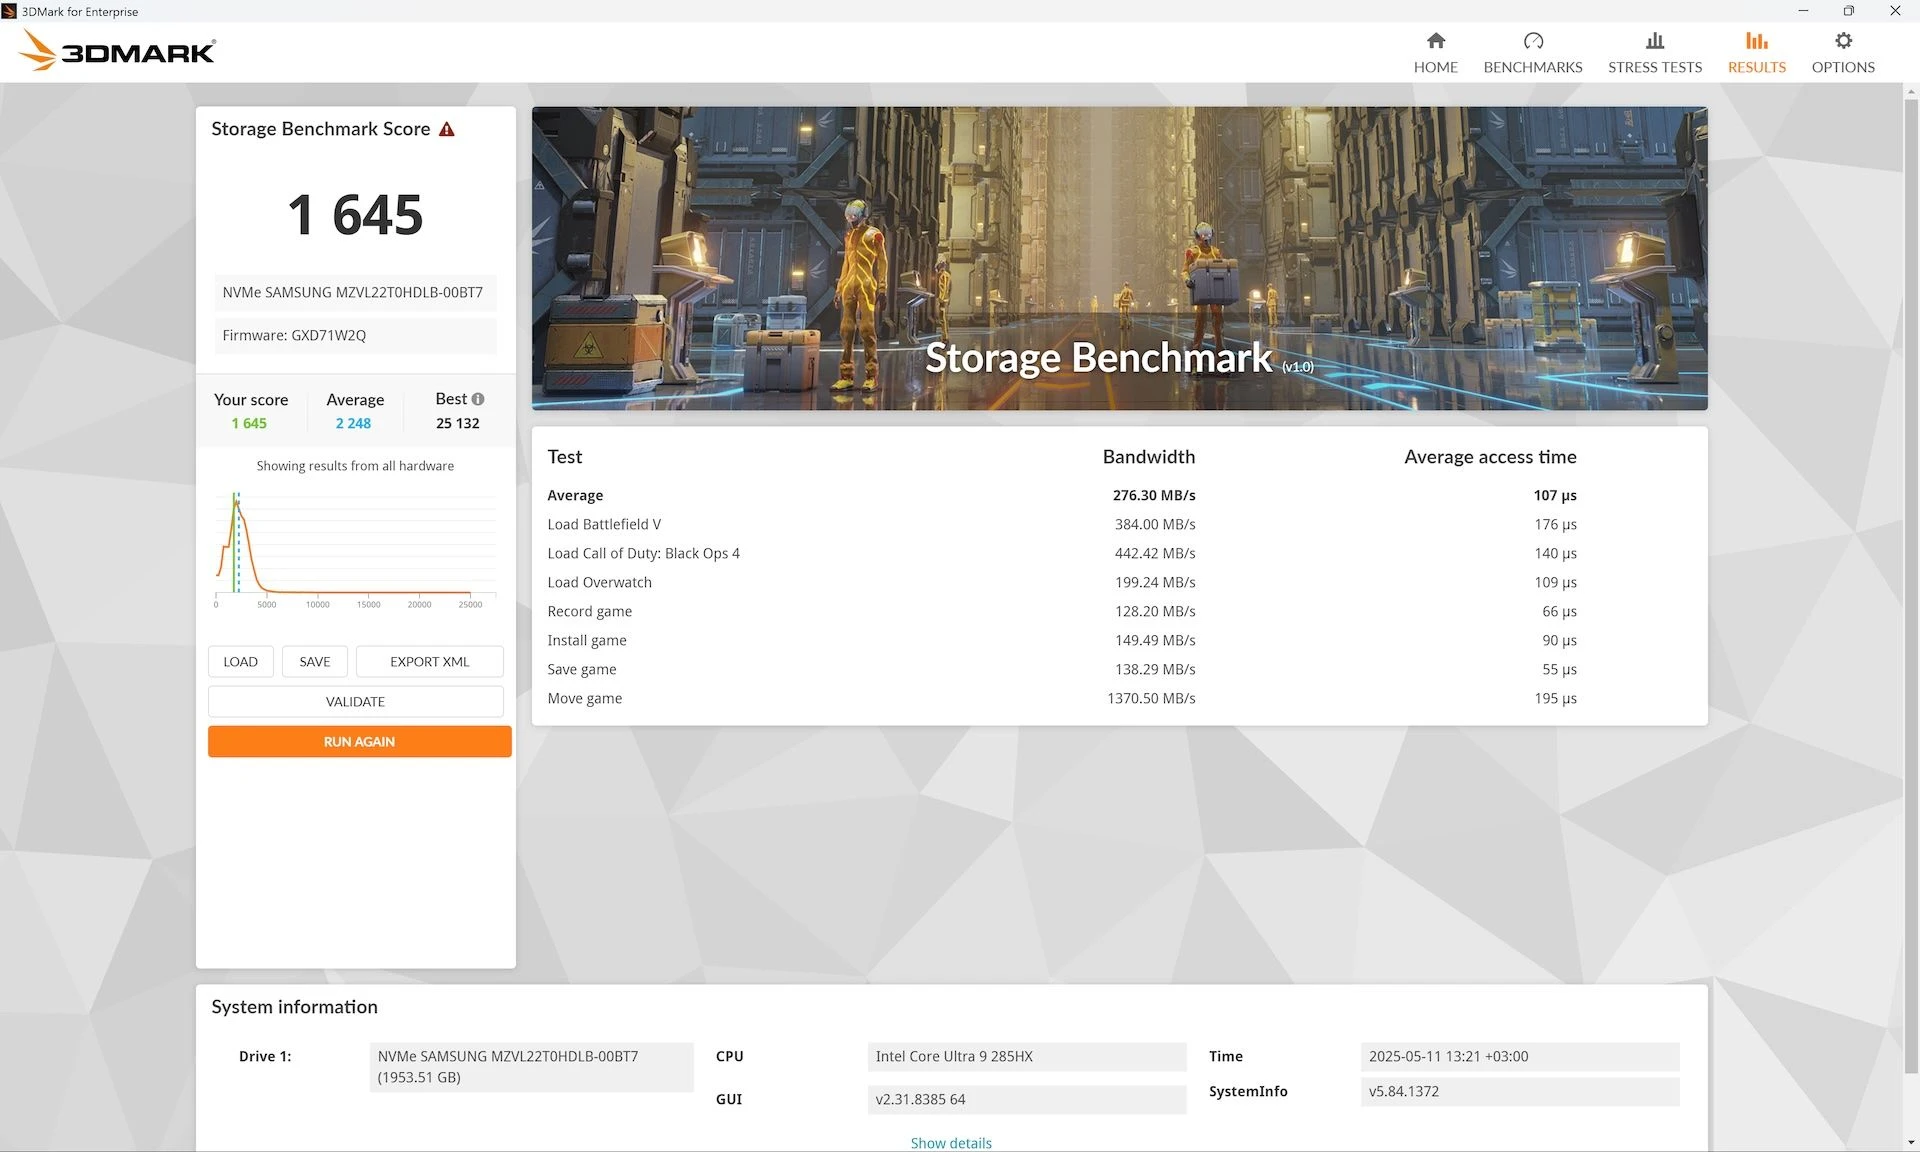Go to the HOME tab
The width and height of the screenshot is (1920, 1152).
pyautogui.click(x=1435, y=53)
